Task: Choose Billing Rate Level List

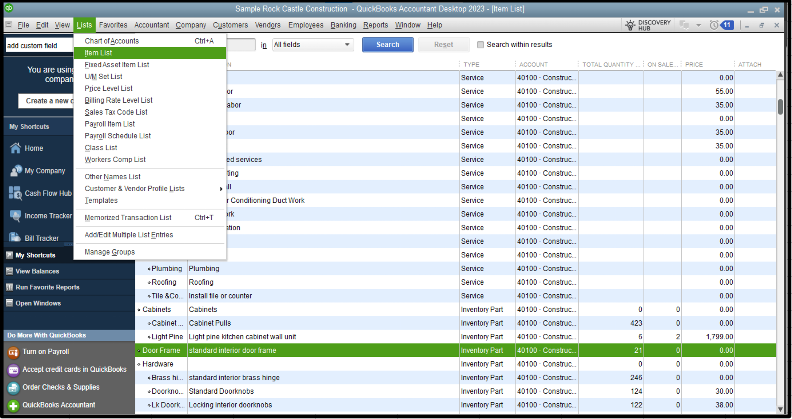Action: click(x=150, y=100)
